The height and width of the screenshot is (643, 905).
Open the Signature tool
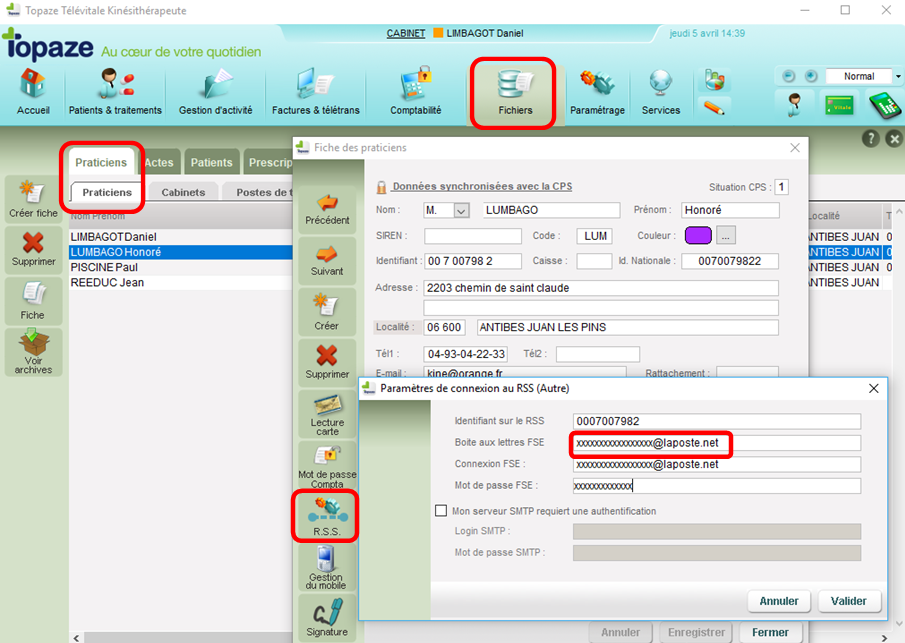(327, 618)
